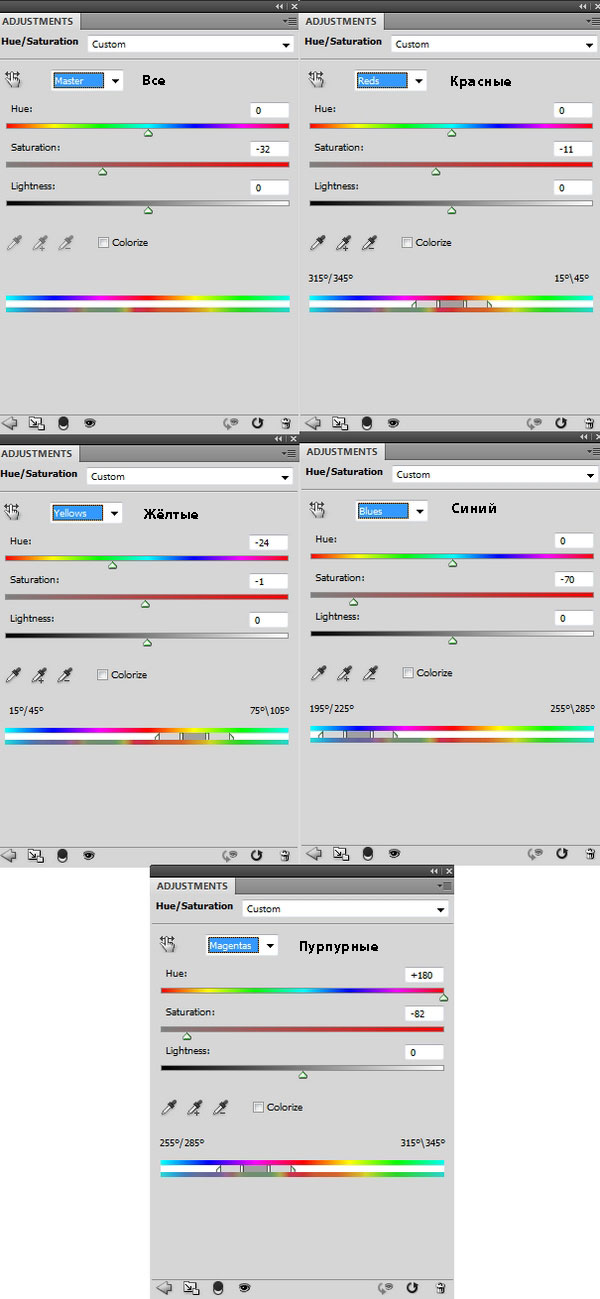Screen dimensions: 600x1299
Task: Pick the plain eyedropper in Reds panel
Action: (318, 243)
